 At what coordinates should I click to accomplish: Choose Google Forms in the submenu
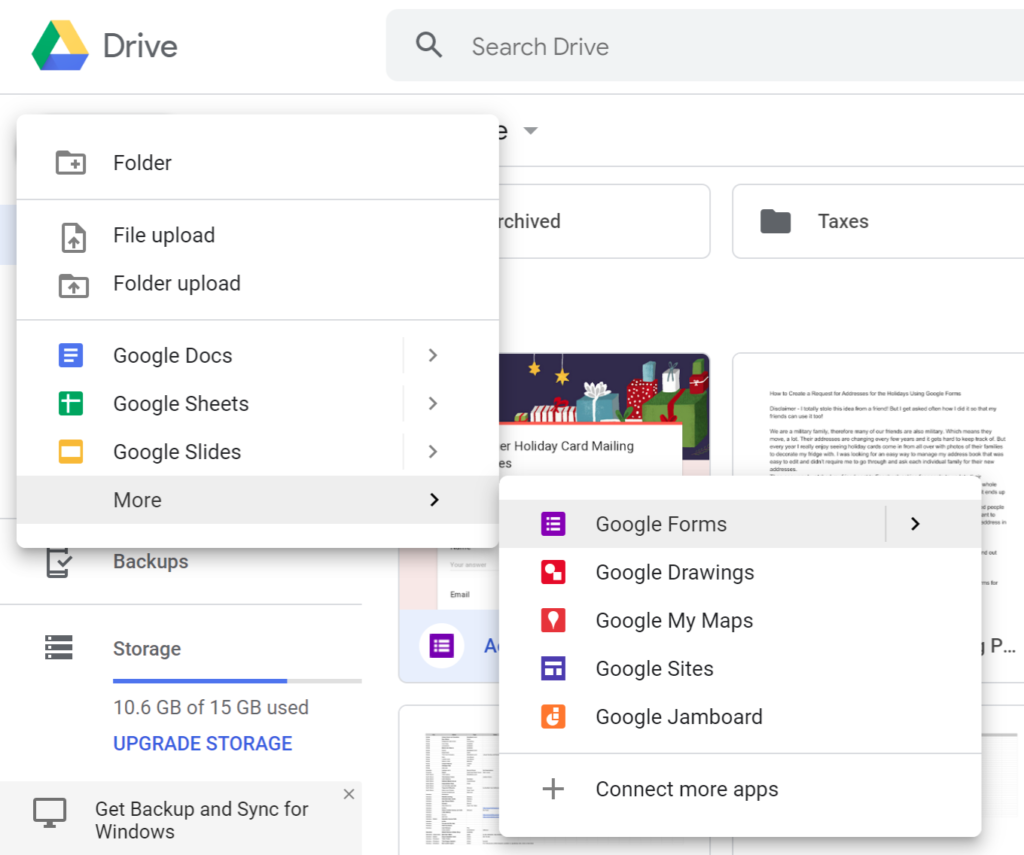tap(692, 524)
